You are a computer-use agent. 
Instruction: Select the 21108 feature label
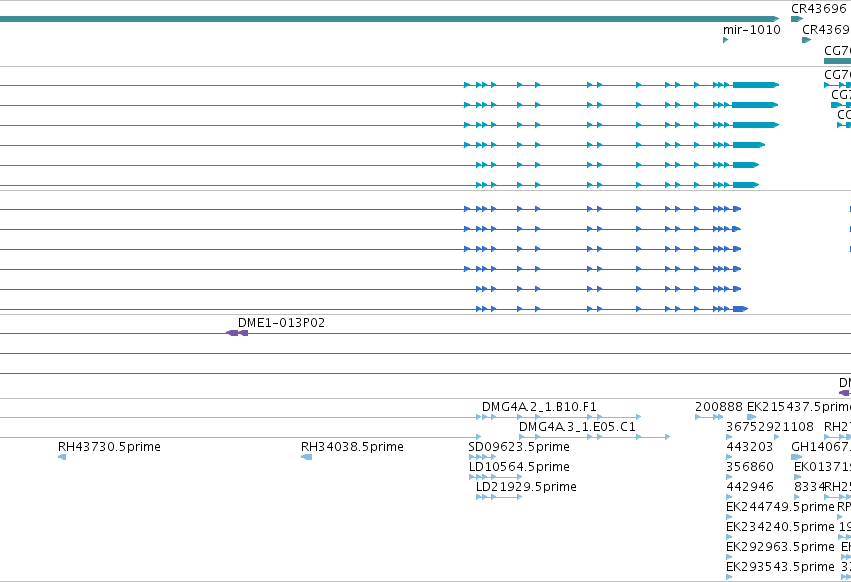(x=794, y=427)
